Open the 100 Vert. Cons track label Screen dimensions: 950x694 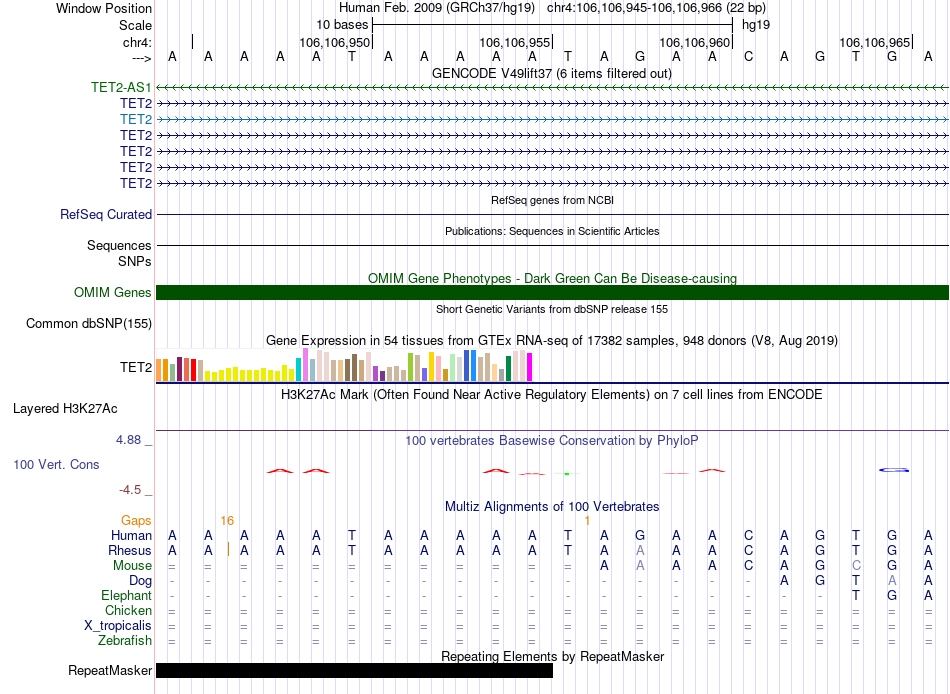(x=56, y=465)
